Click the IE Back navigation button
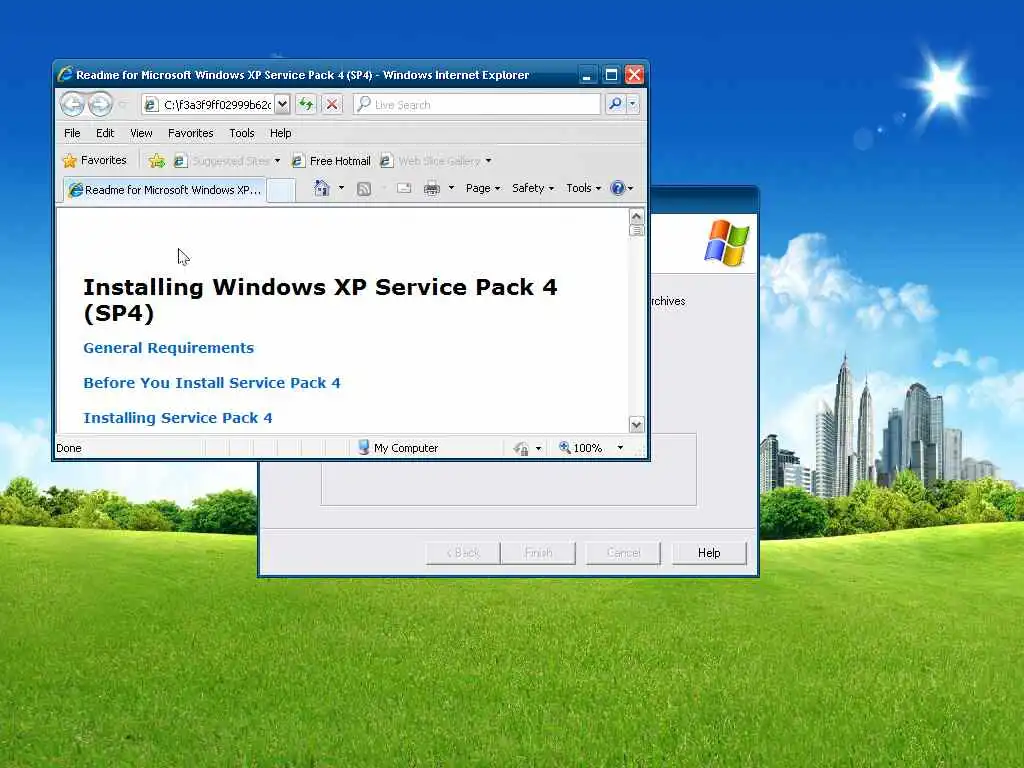The height and width of the screenshot is (768, 1024). click(x=72, y=104)
